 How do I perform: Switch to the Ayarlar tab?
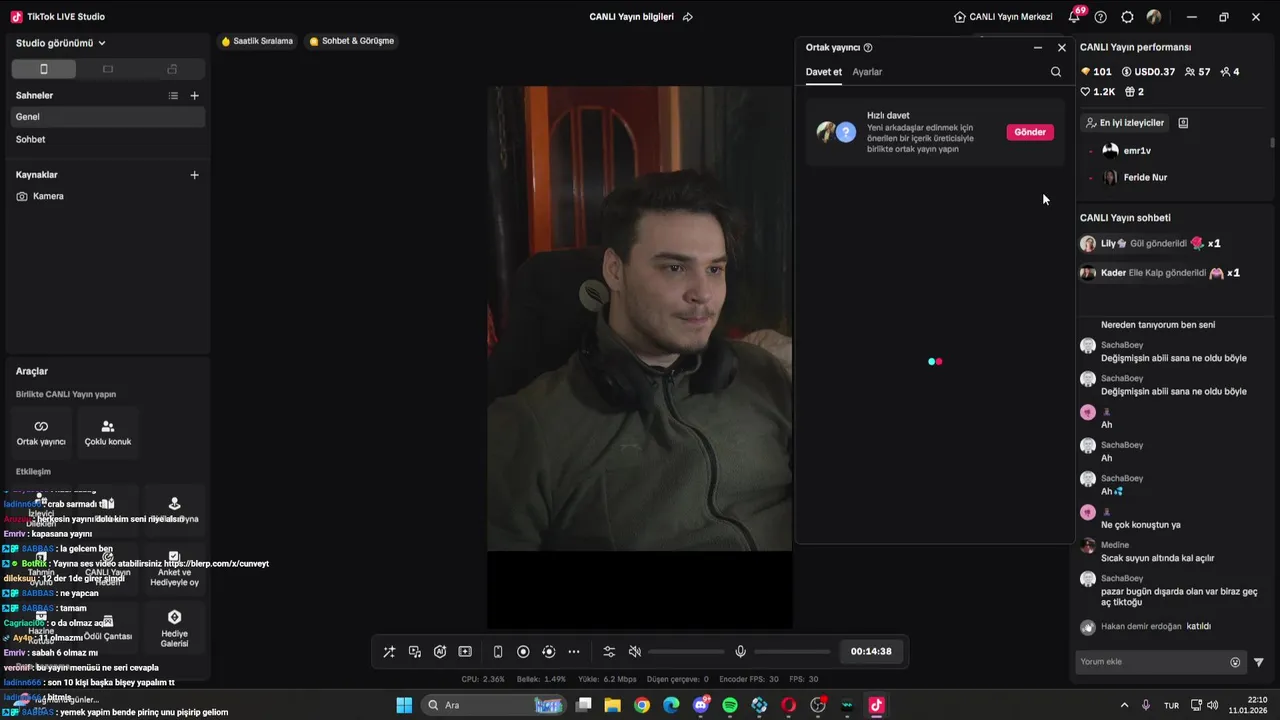coord(867,72)
